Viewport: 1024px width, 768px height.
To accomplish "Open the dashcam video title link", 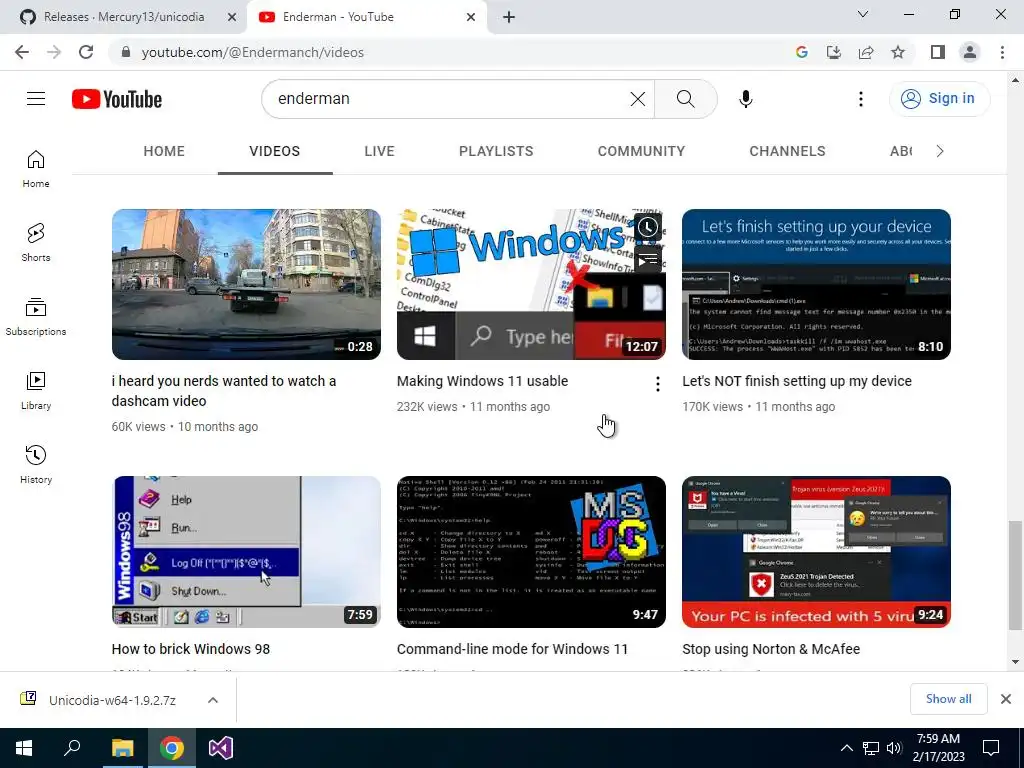I will [x=224, y=391].
